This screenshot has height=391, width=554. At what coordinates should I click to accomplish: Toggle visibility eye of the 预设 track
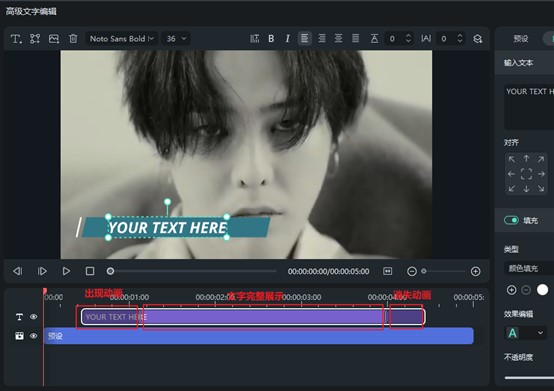(34, 336)
